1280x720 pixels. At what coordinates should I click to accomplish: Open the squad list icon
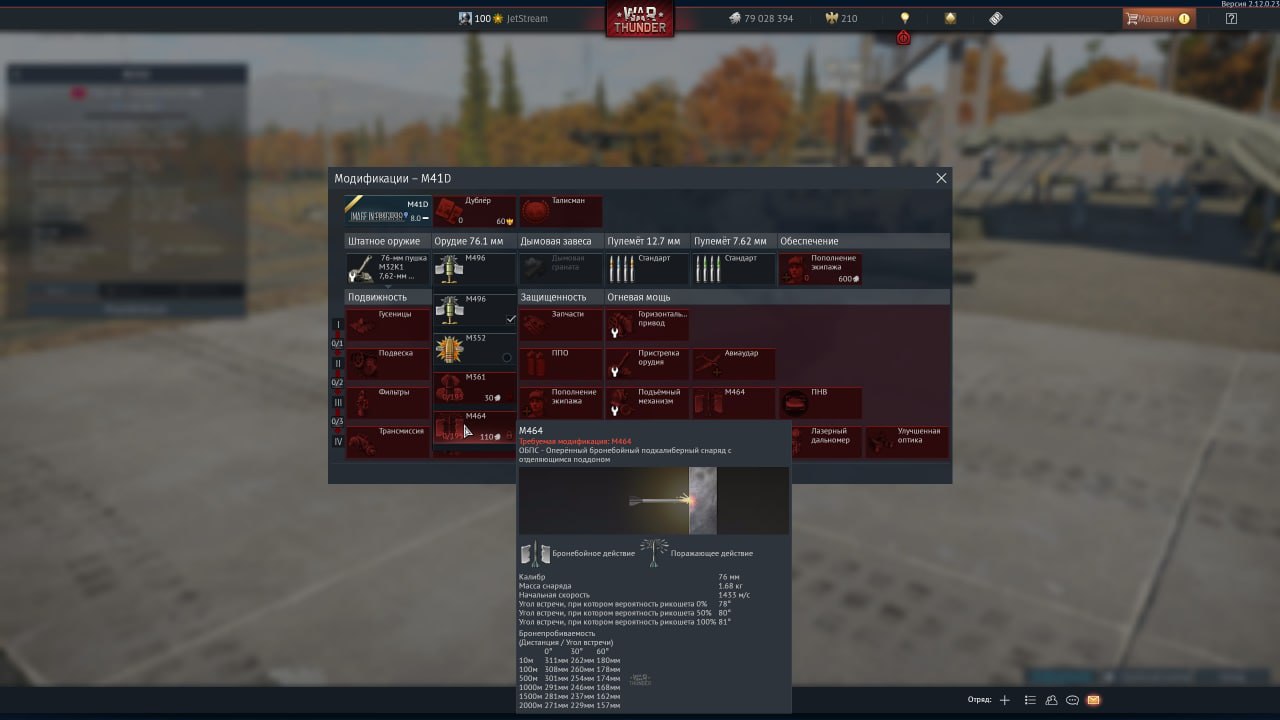(x=1030, y=700)
